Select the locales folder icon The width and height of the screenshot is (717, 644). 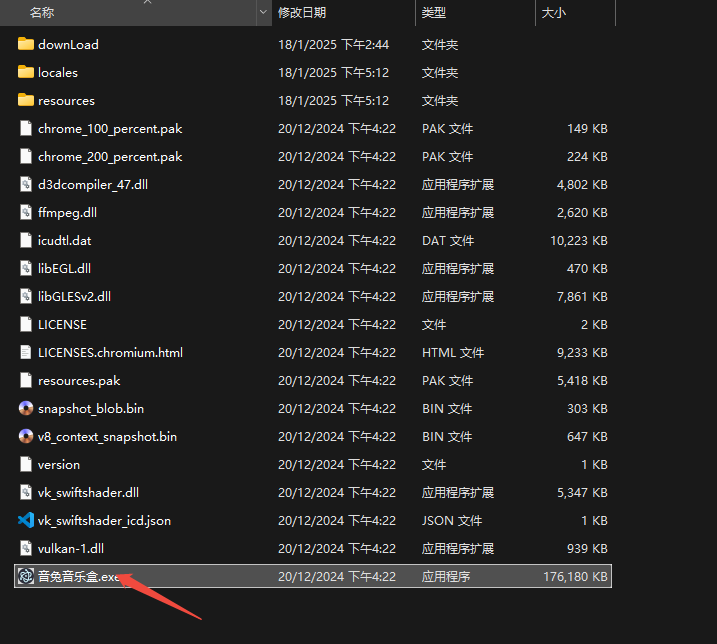[x=26, y=72]
